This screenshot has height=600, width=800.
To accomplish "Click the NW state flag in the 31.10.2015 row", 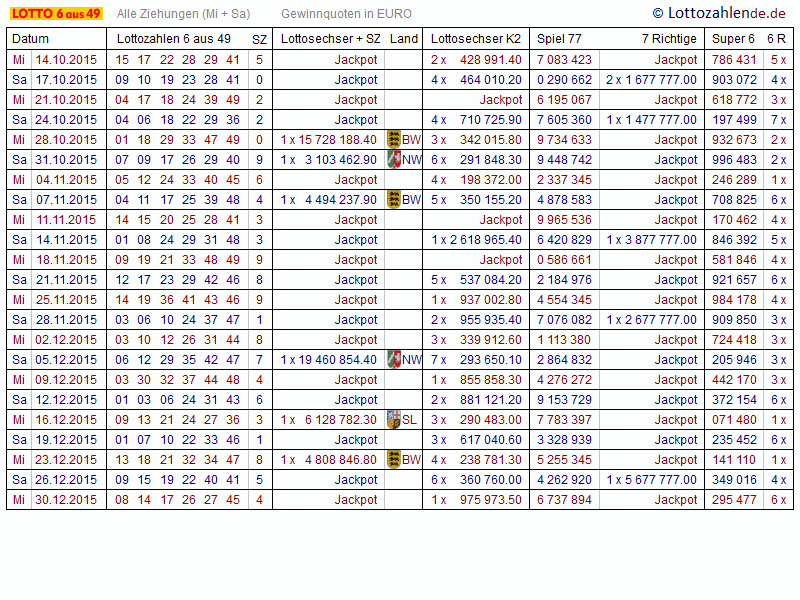I will click(x=393, y=160).
